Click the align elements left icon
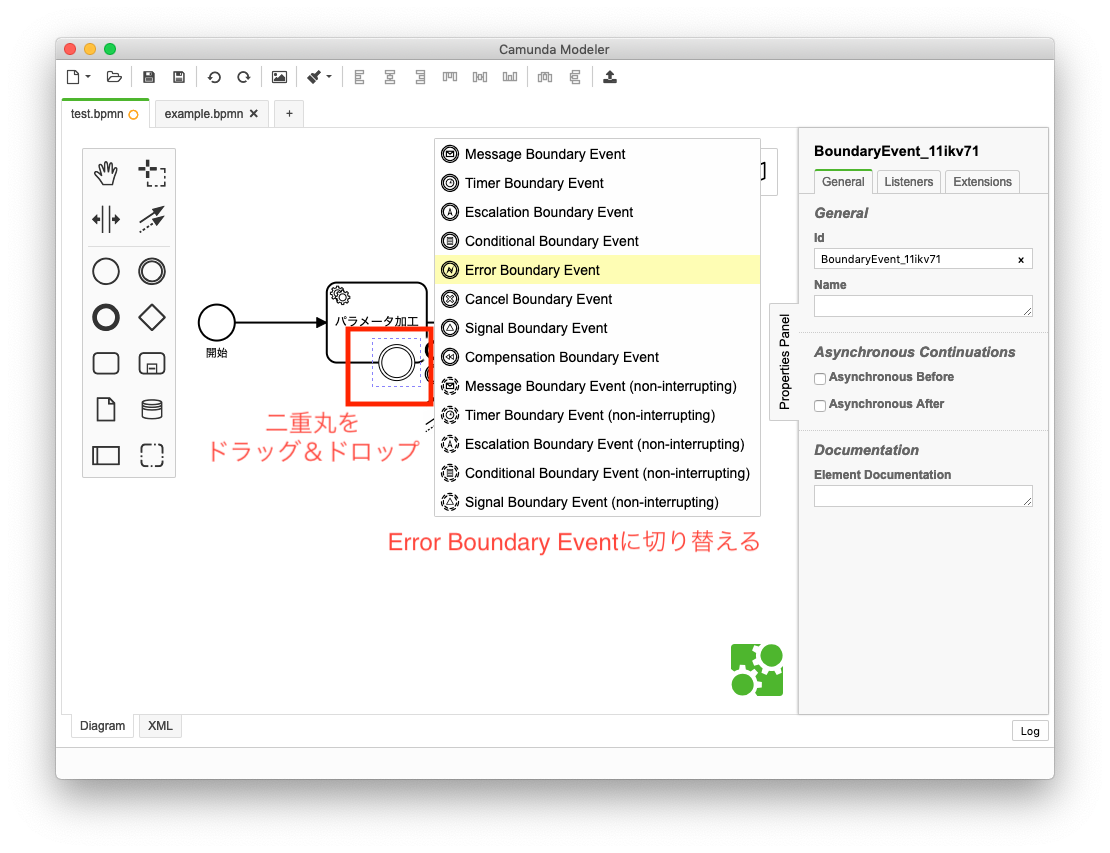 (360, 76)
